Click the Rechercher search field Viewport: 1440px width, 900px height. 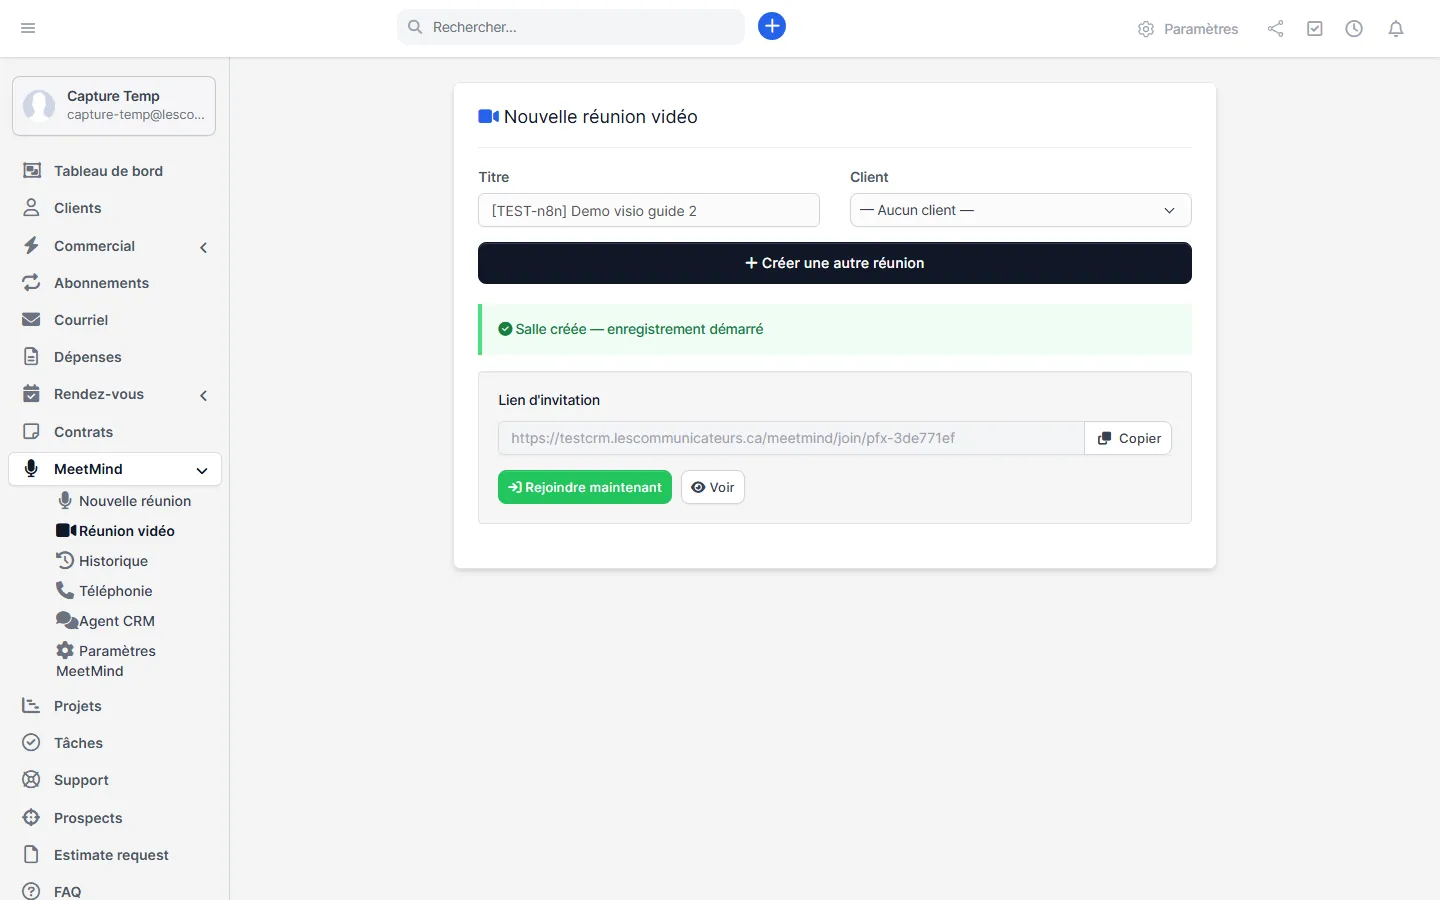pos(571,27)
